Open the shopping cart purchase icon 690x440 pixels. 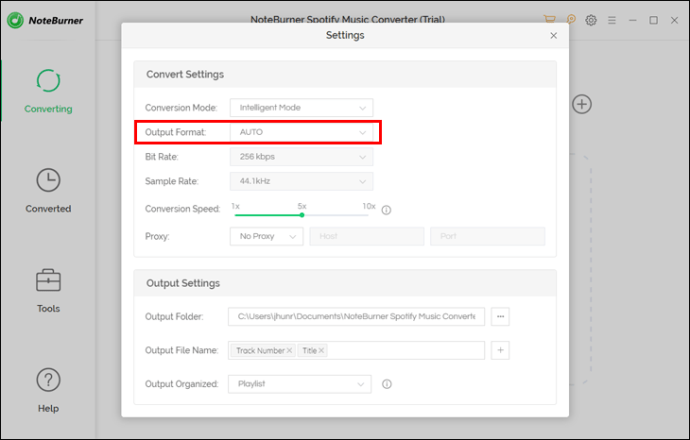tap(549, 20)
